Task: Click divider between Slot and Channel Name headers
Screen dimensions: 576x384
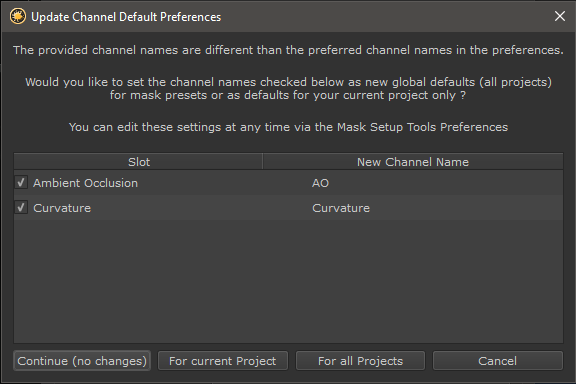Action: tap(263, 162)
